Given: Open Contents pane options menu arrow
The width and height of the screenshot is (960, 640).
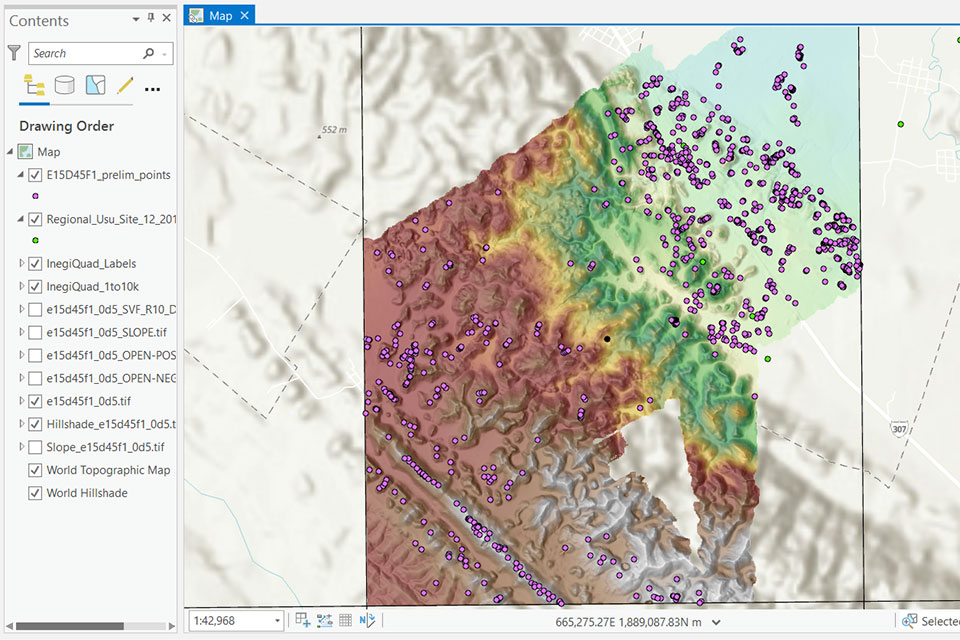Looking at the screenshot, I should 136,19.
